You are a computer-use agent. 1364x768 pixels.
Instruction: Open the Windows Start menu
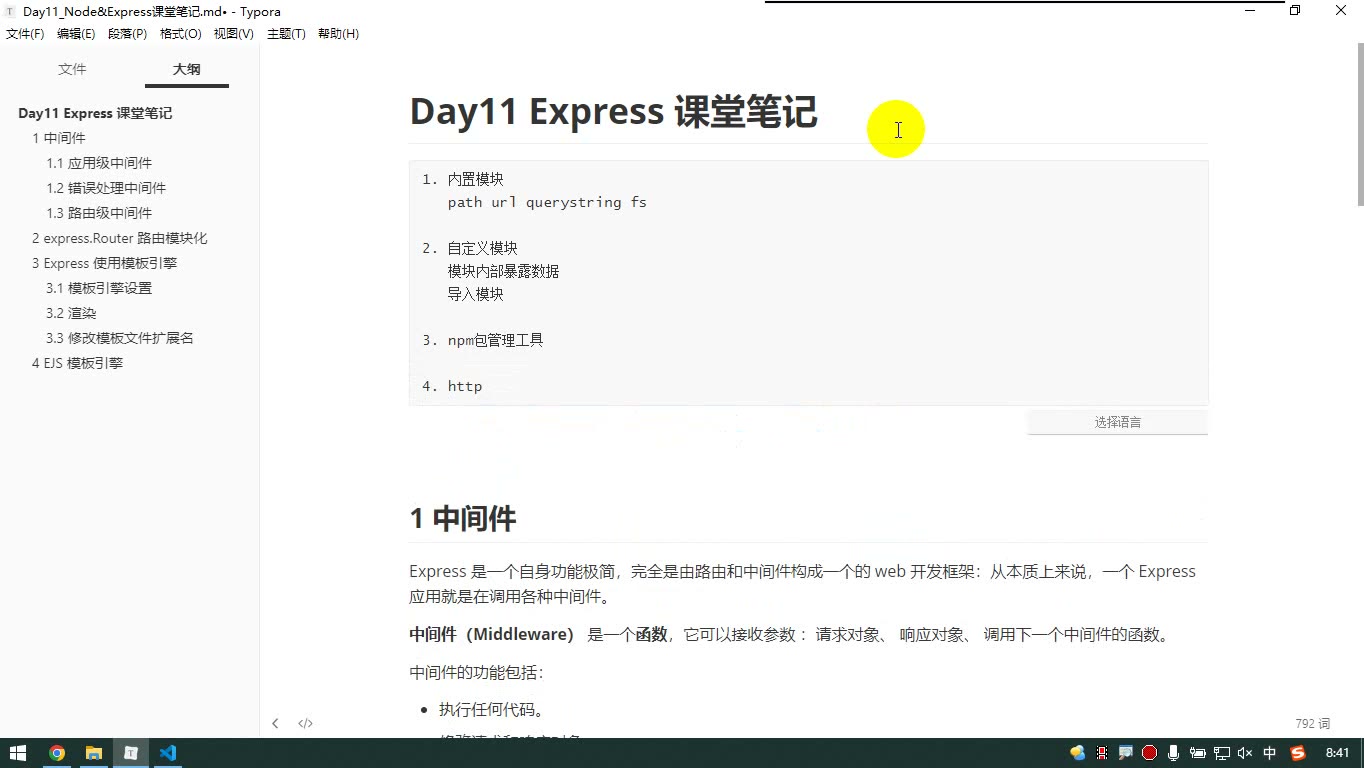[x=18, y=753]
